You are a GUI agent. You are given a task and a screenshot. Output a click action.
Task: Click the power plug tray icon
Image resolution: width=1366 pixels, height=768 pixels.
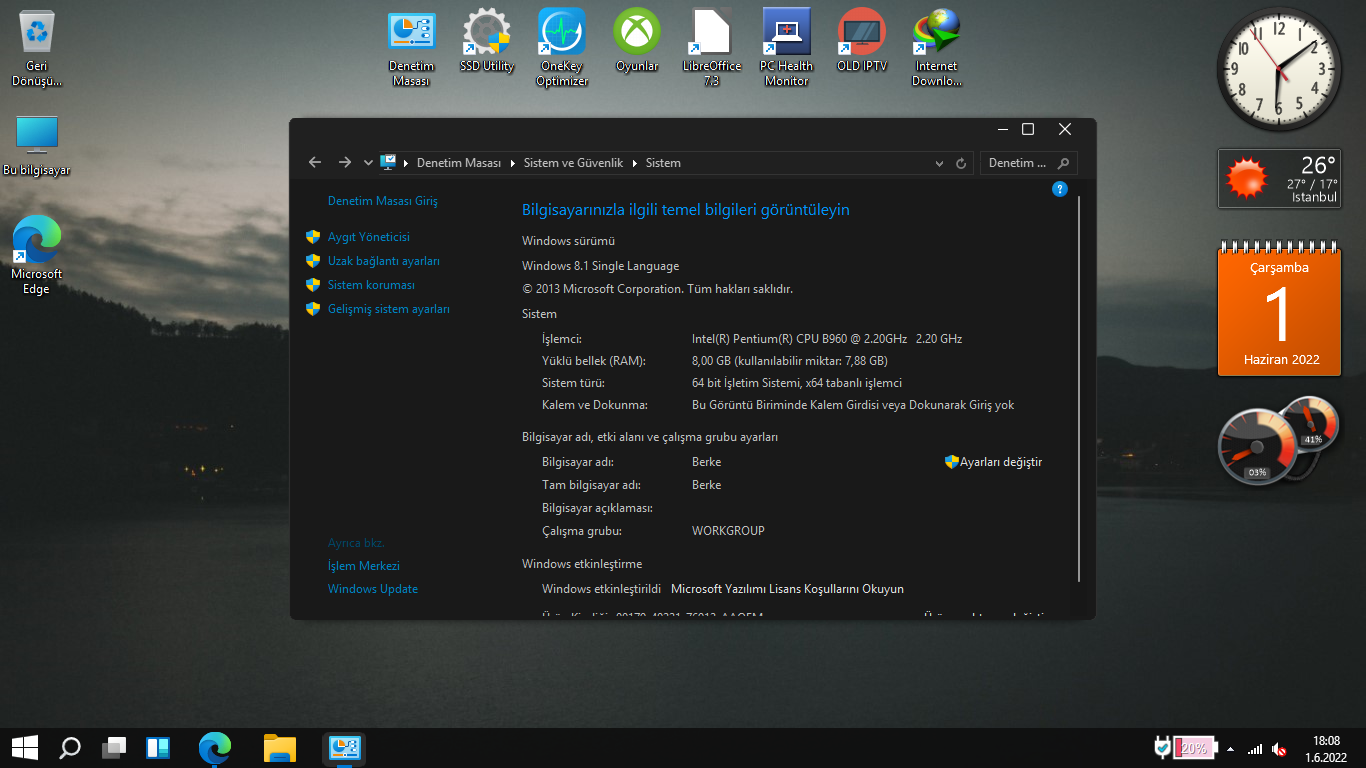[x=1162, y=747]
